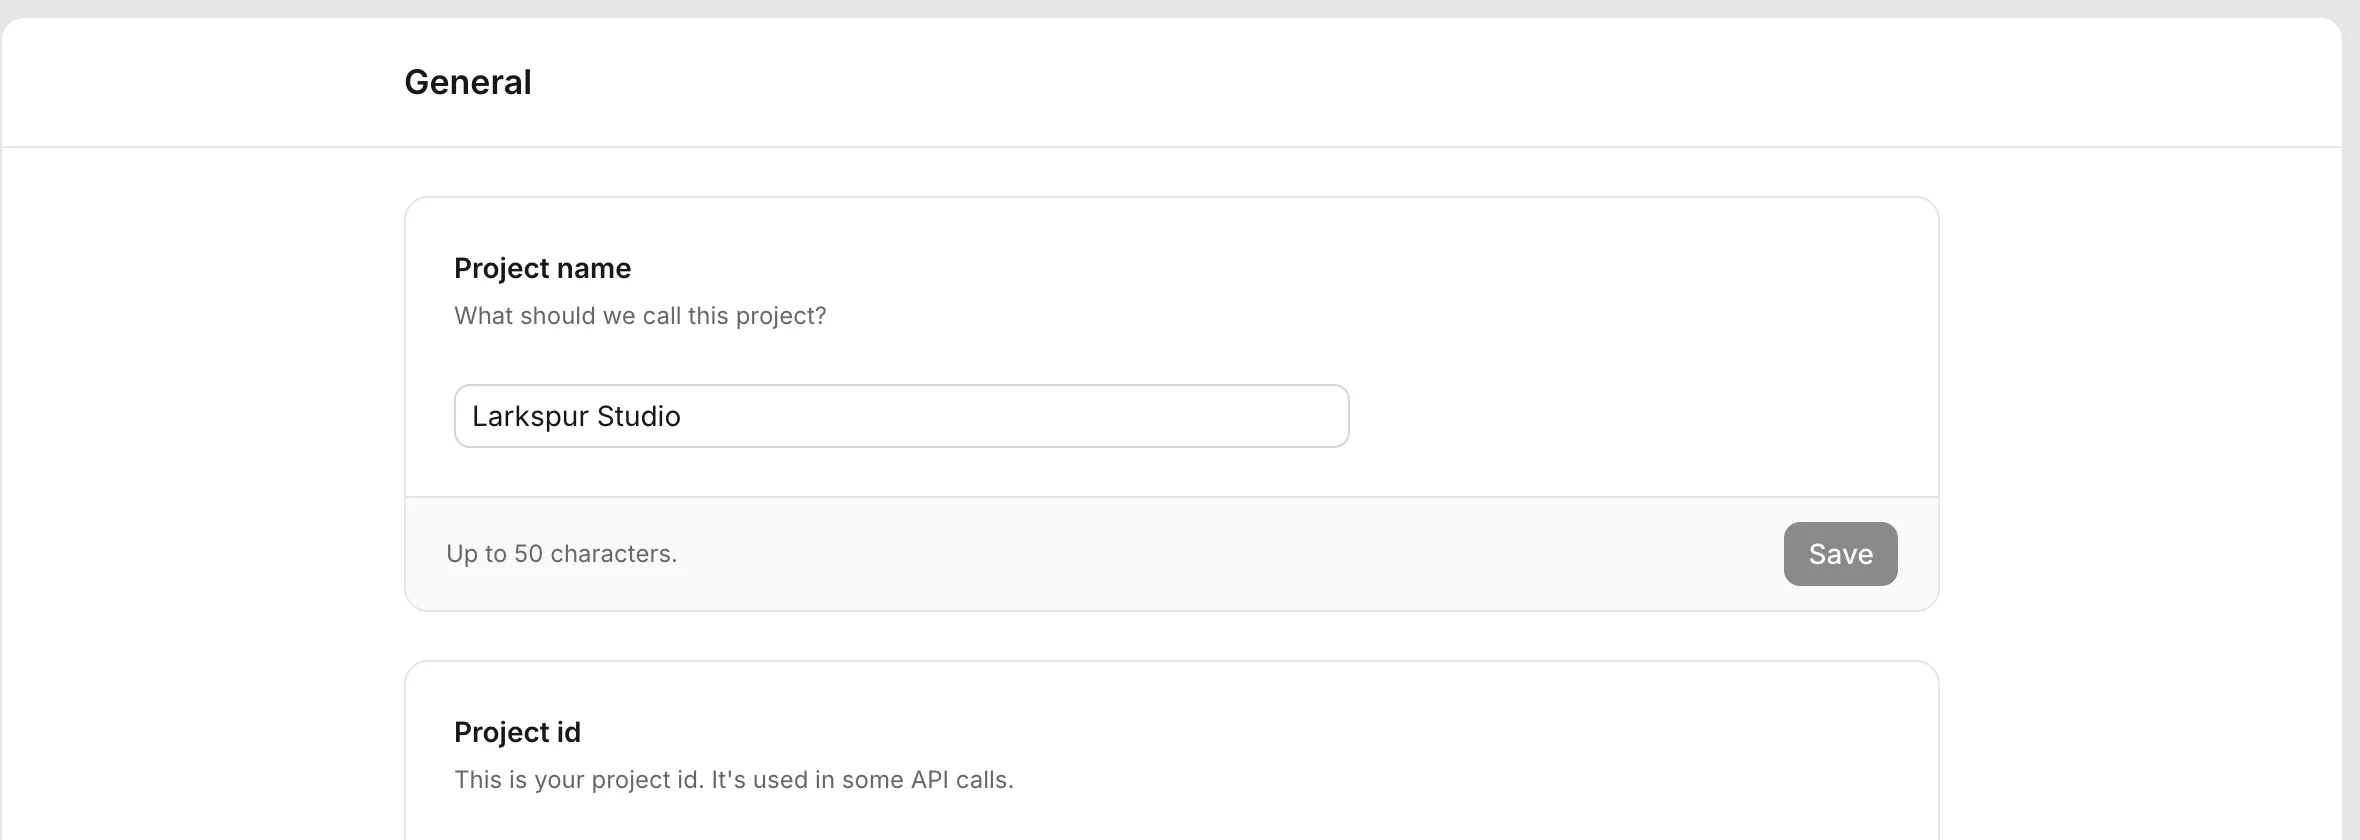
Task: Select "What should we call this project?" text
Action: 640,316
